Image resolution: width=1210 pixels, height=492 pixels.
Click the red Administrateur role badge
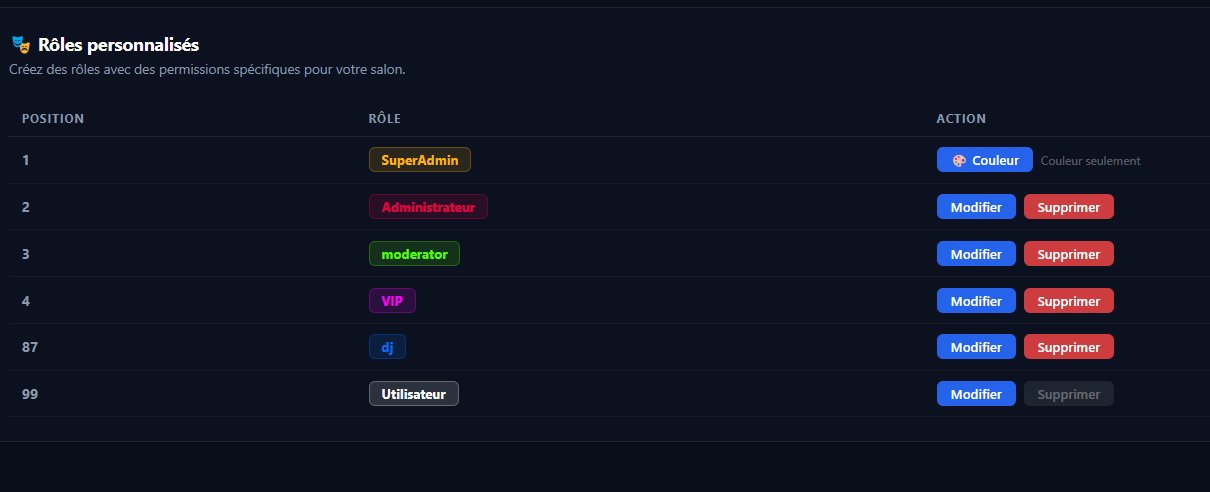coord(428,207)
